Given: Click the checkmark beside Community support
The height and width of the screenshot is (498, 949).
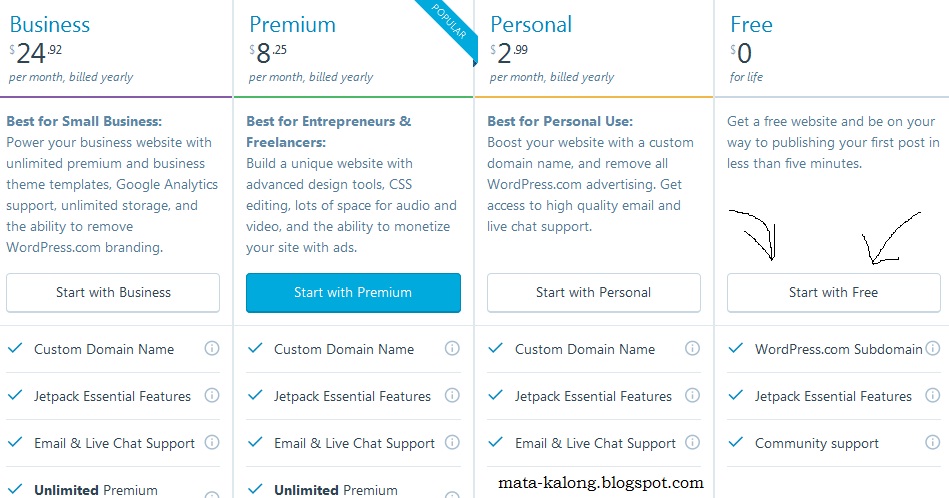Looking at the screenshot, I should [x=736, y=442].
